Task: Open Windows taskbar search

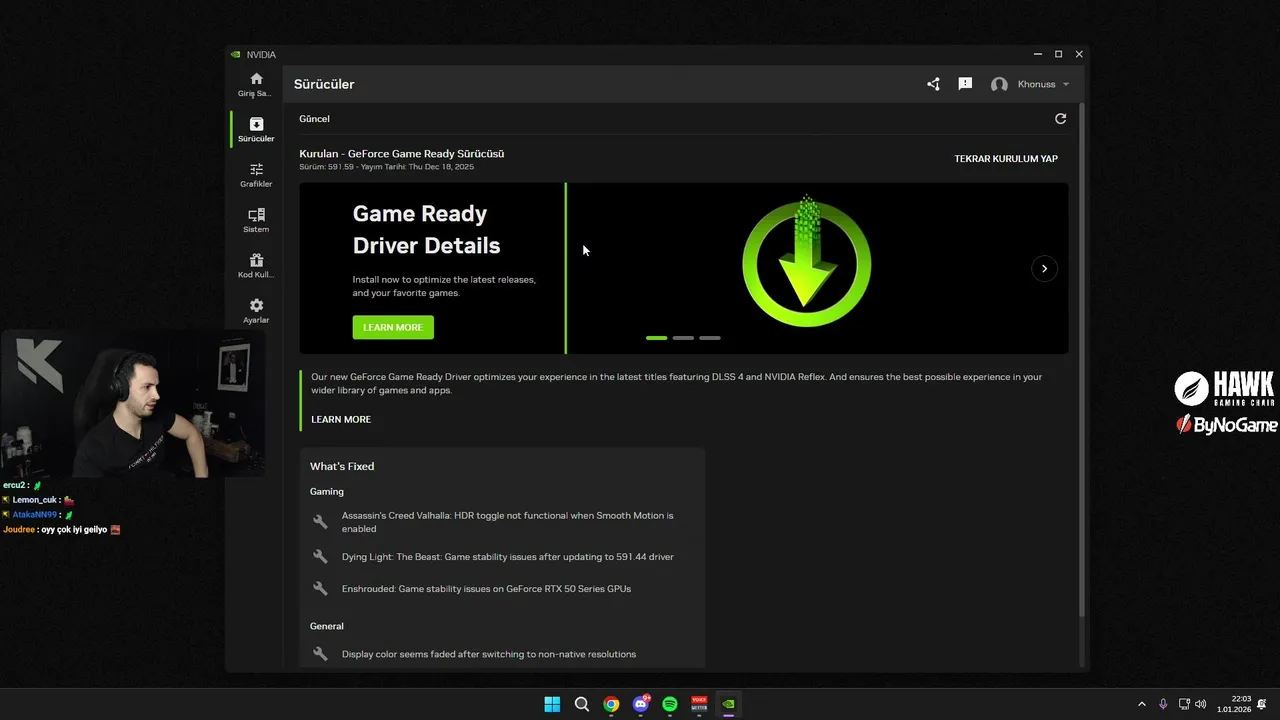Action: point(582,704)
